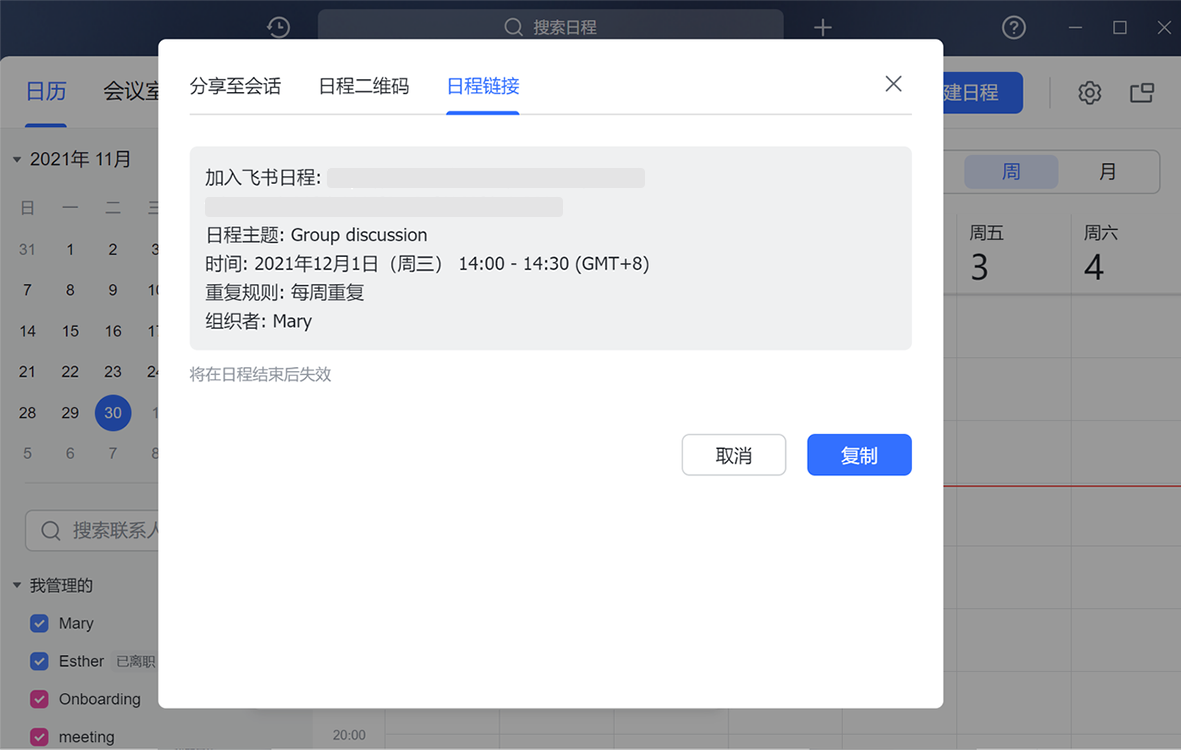Click the 将在日程结束后失效 notice

pyautogui.click(x=261, y=374)
